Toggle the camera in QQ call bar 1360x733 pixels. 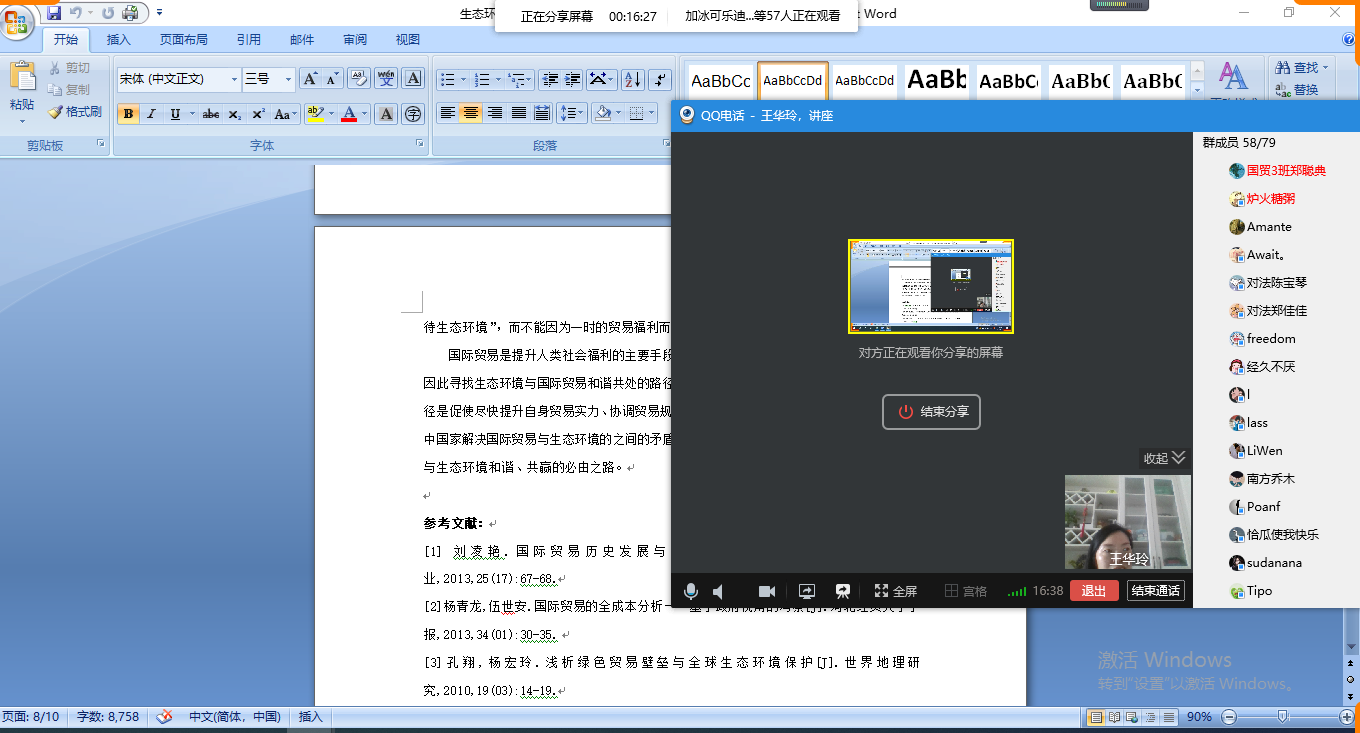[x=767, y=591]
